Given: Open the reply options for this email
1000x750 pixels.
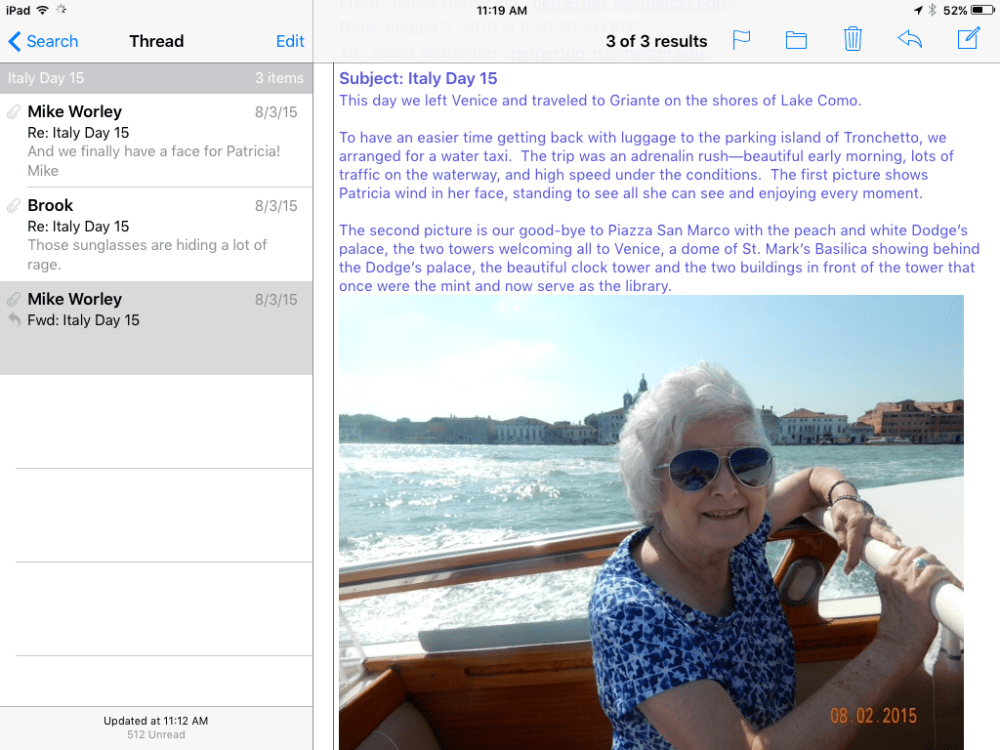Looking at the screenshot, I should tap(910, 40).
